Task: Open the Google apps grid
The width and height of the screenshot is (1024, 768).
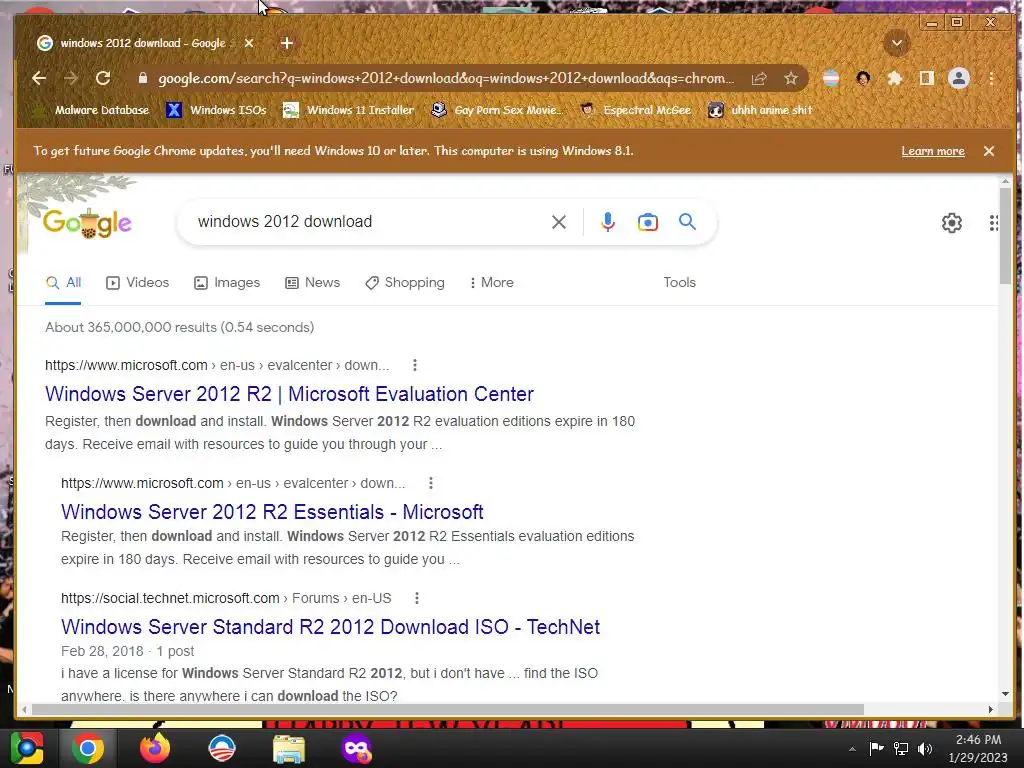Action: [993, 223]
